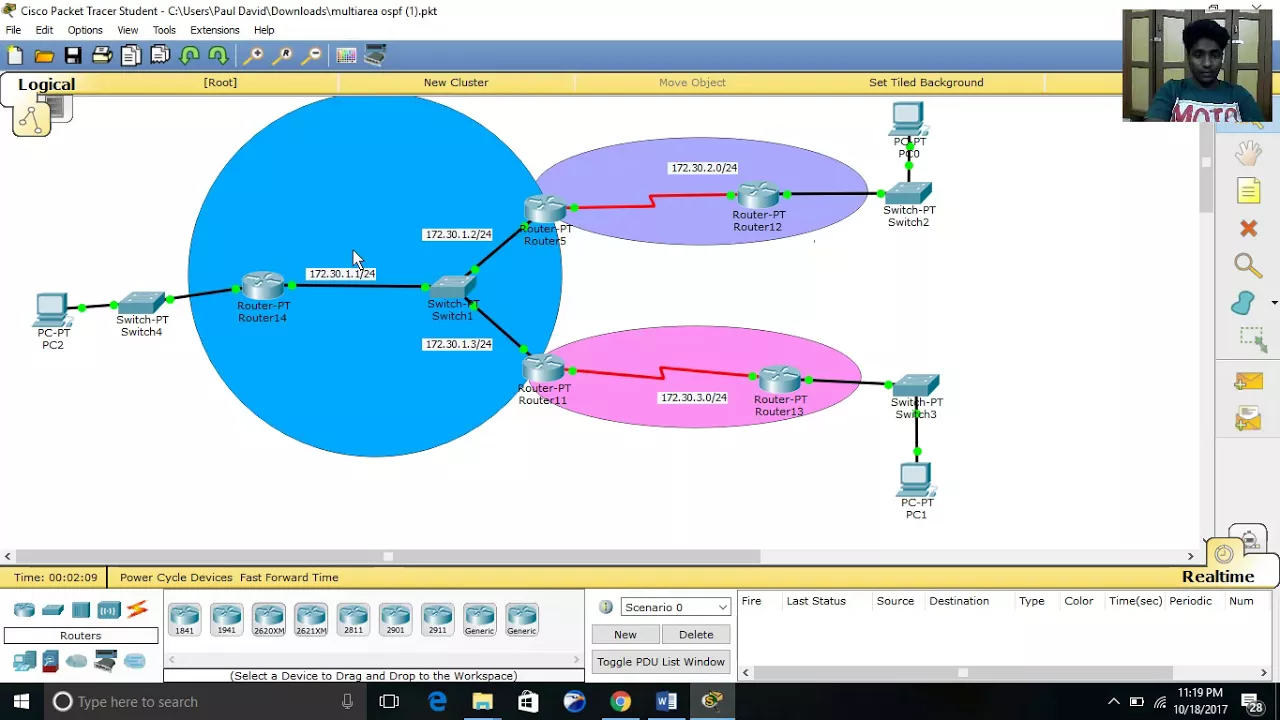
Task: Open the File menu
Action: pos(13,30)
